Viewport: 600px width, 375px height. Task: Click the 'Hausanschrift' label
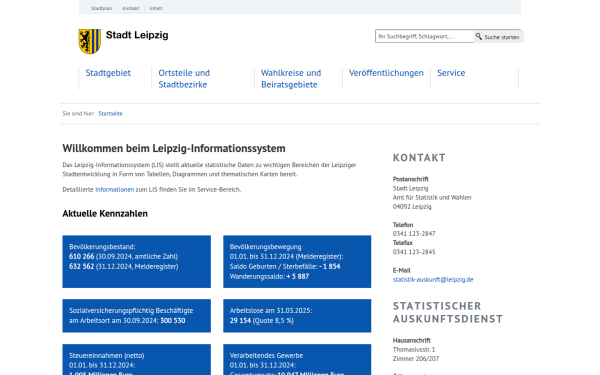click(x=411, y=340)
